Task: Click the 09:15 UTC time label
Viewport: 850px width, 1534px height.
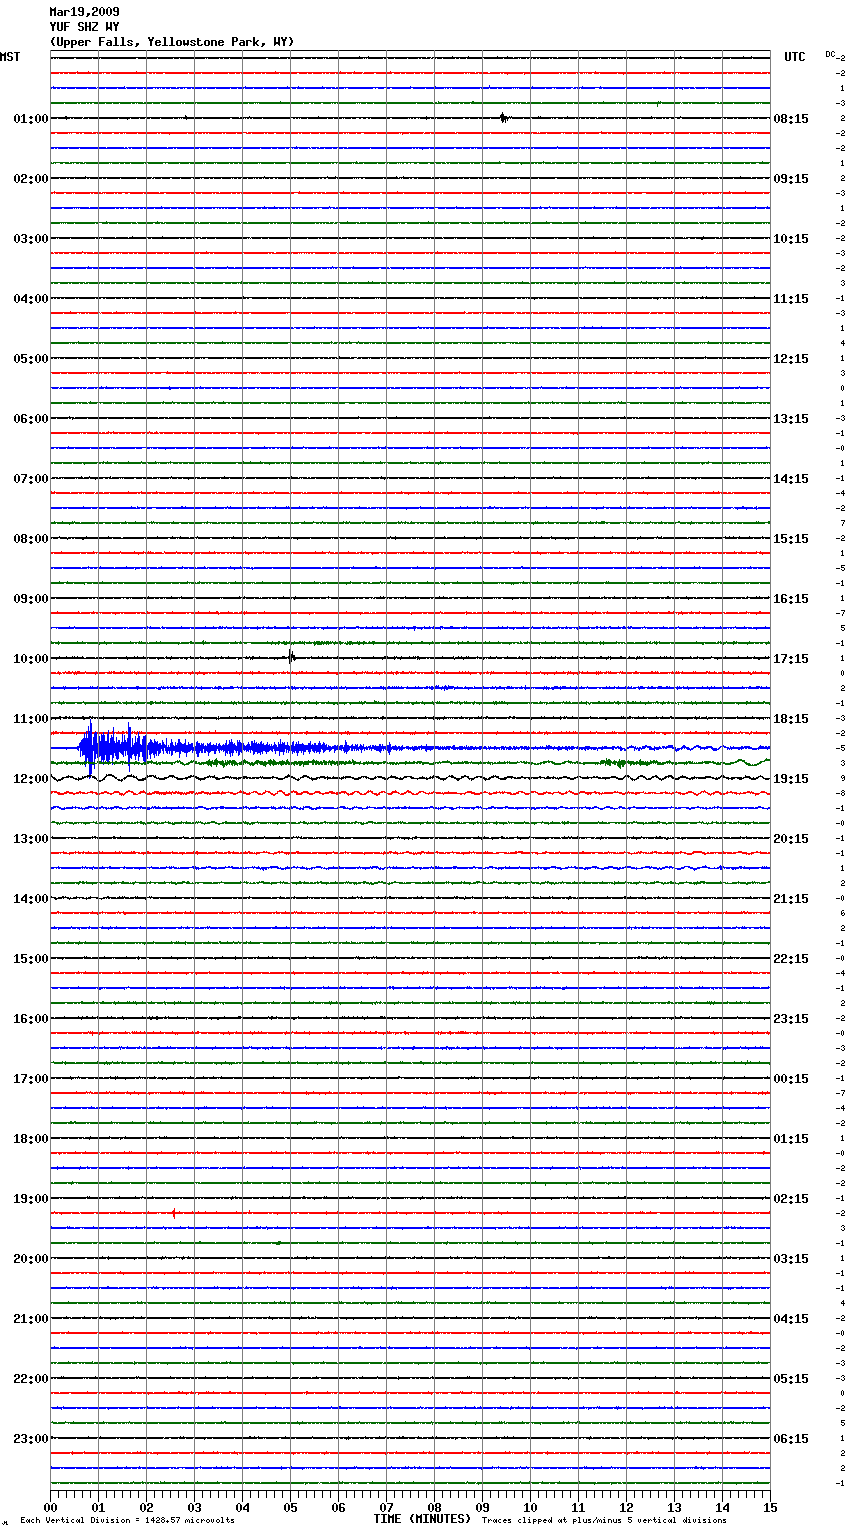Action: click(x=791, y=179)
